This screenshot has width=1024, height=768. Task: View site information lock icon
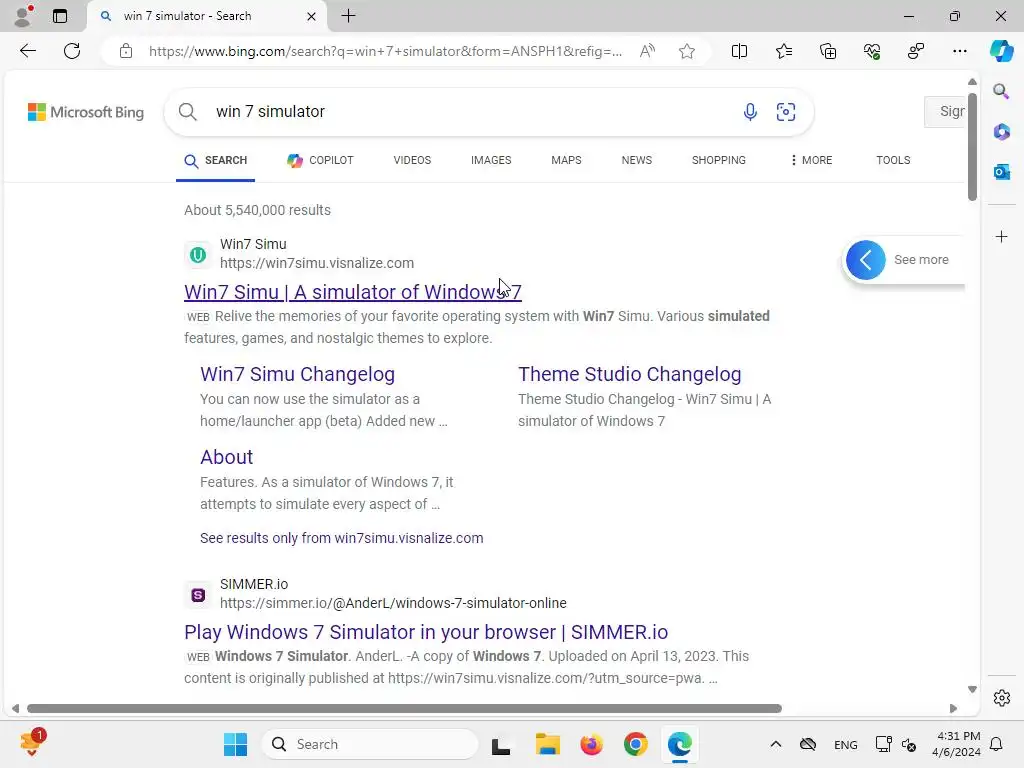tap(126, 51)
